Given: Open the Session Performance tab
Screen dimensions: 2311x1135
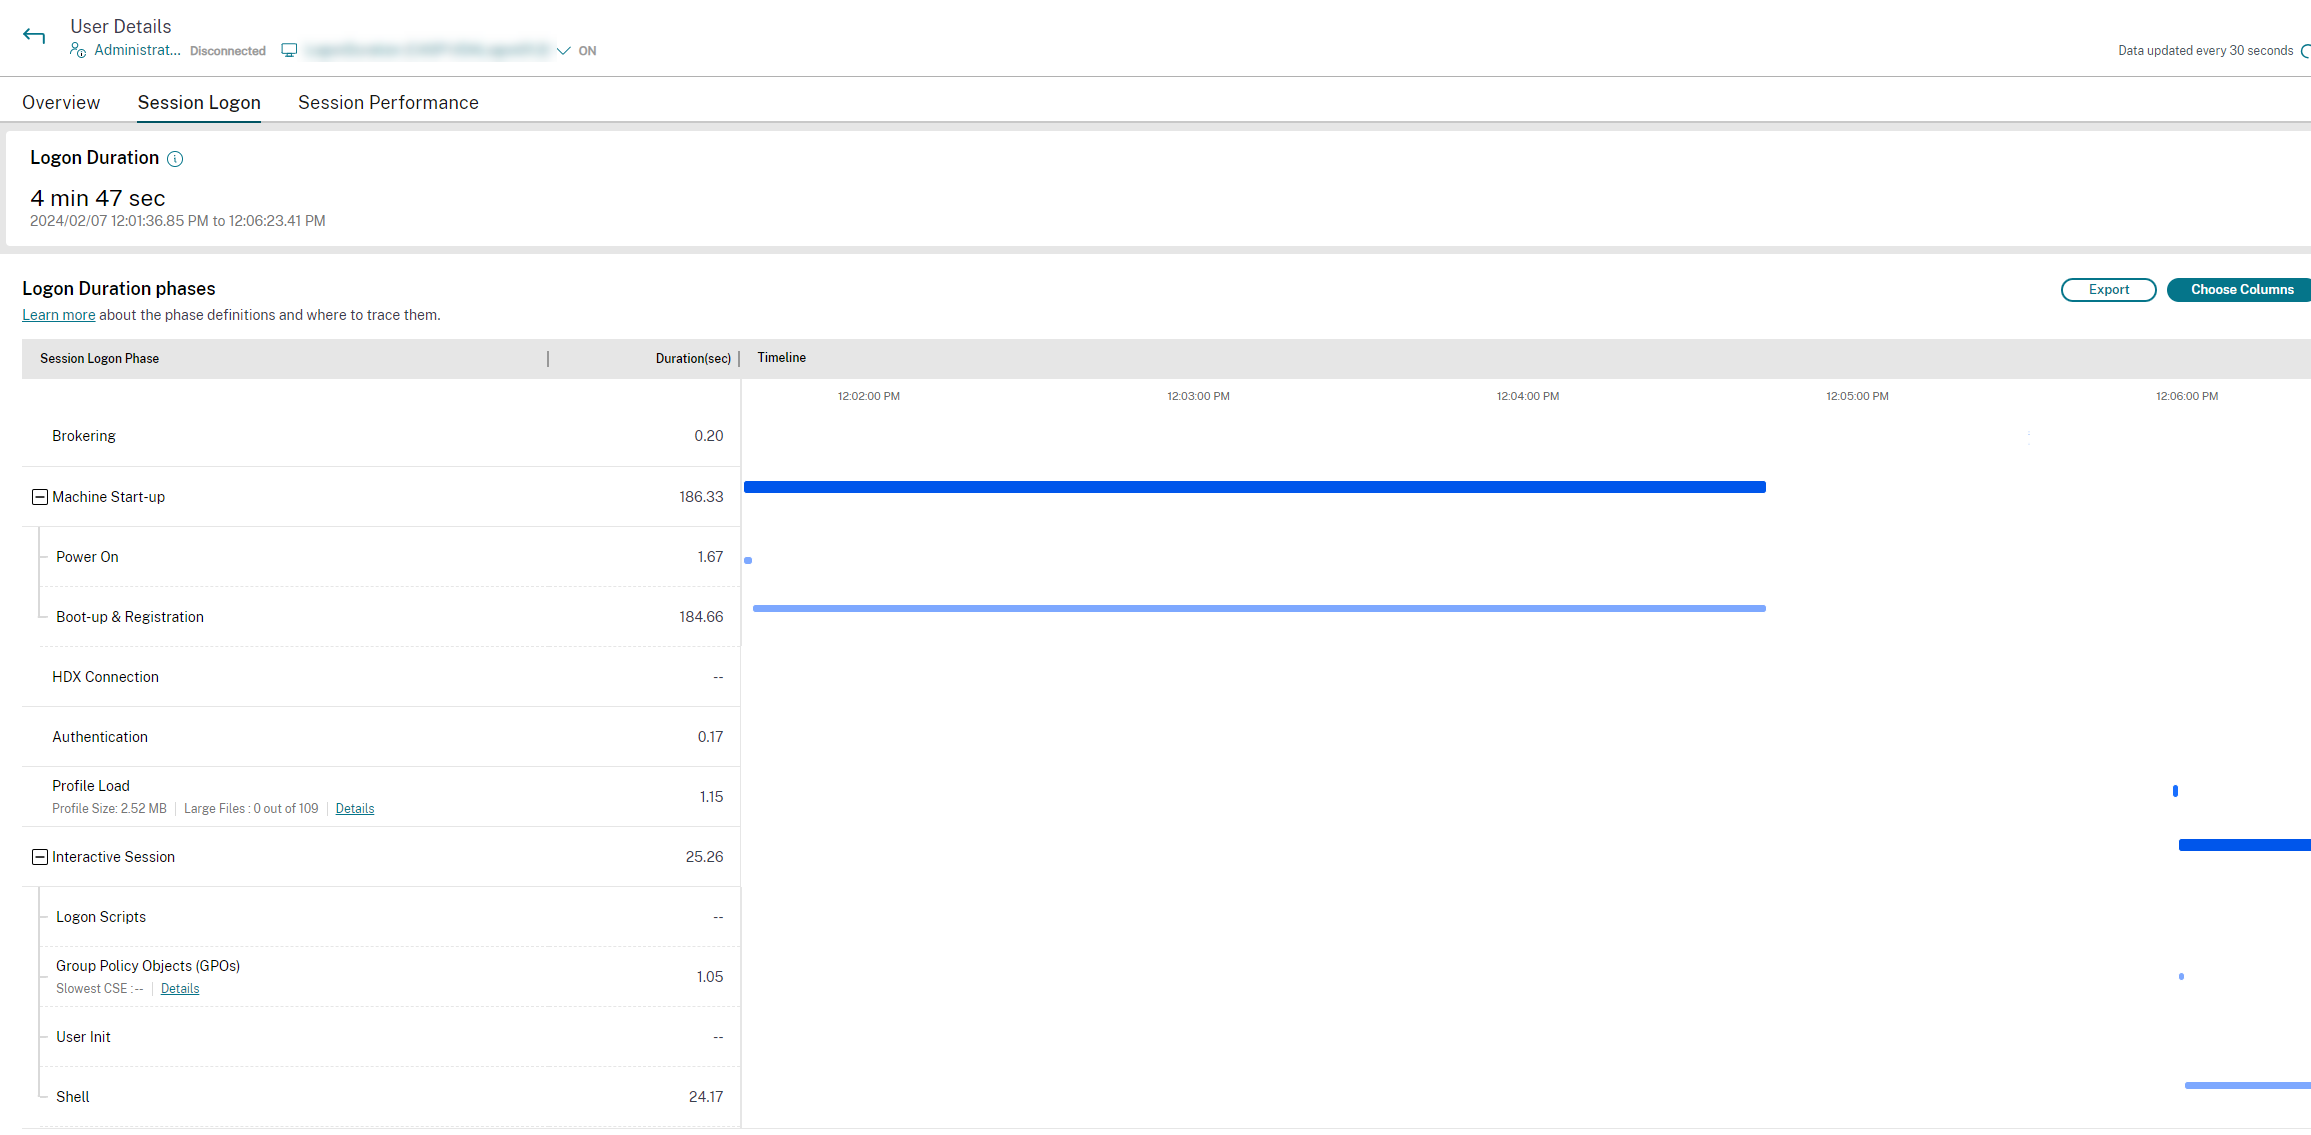Looking at the screenshot, I should (388, 103).
